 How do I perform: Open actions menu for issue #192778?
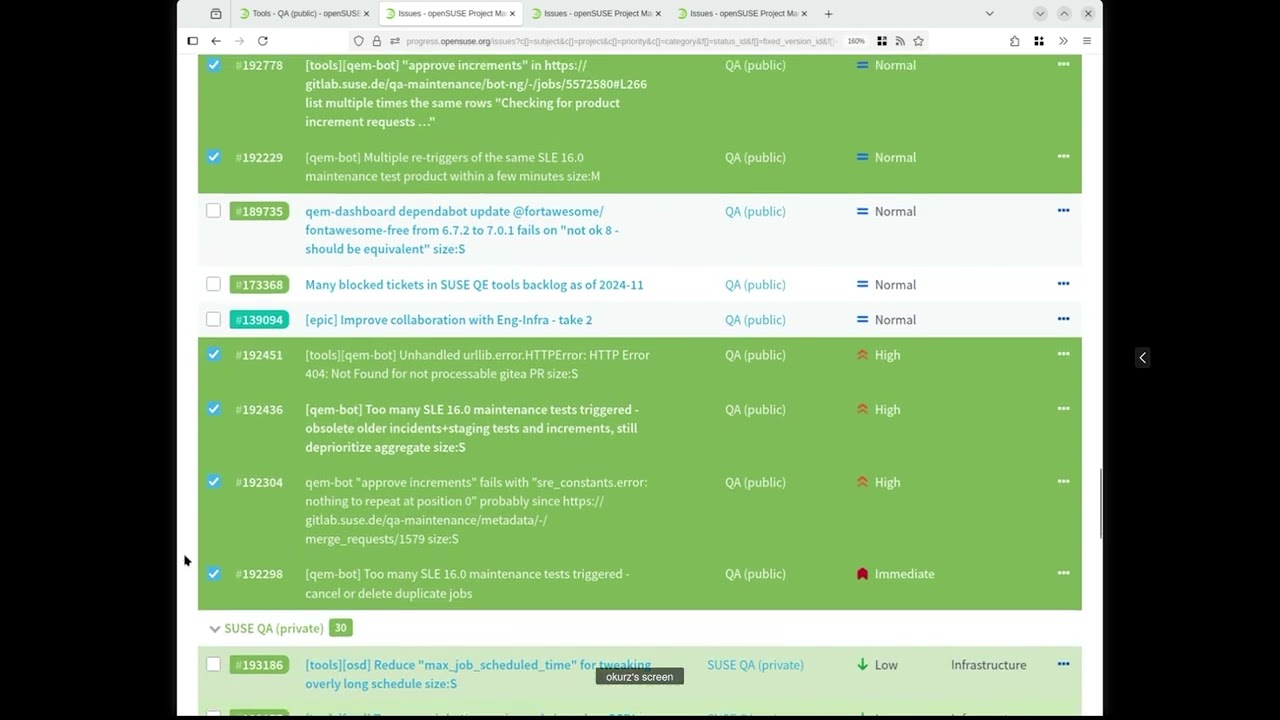[x=1063, y=64]
